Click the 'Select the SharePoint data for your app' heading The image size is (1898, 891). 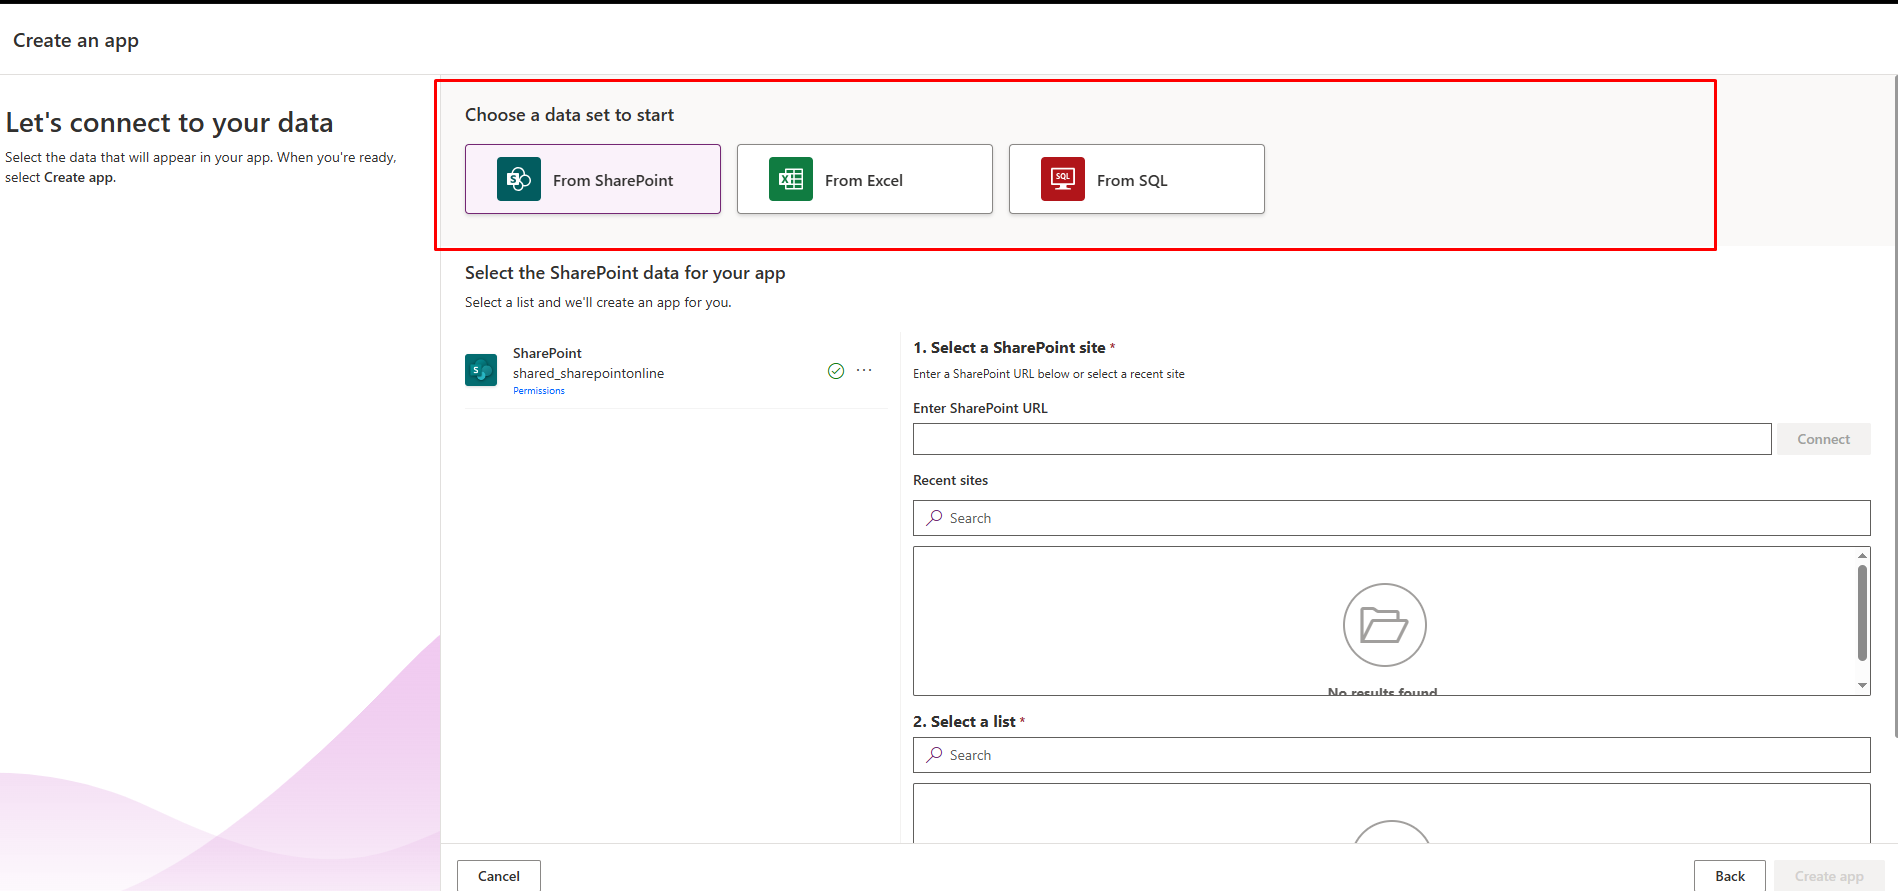[625, 273]
